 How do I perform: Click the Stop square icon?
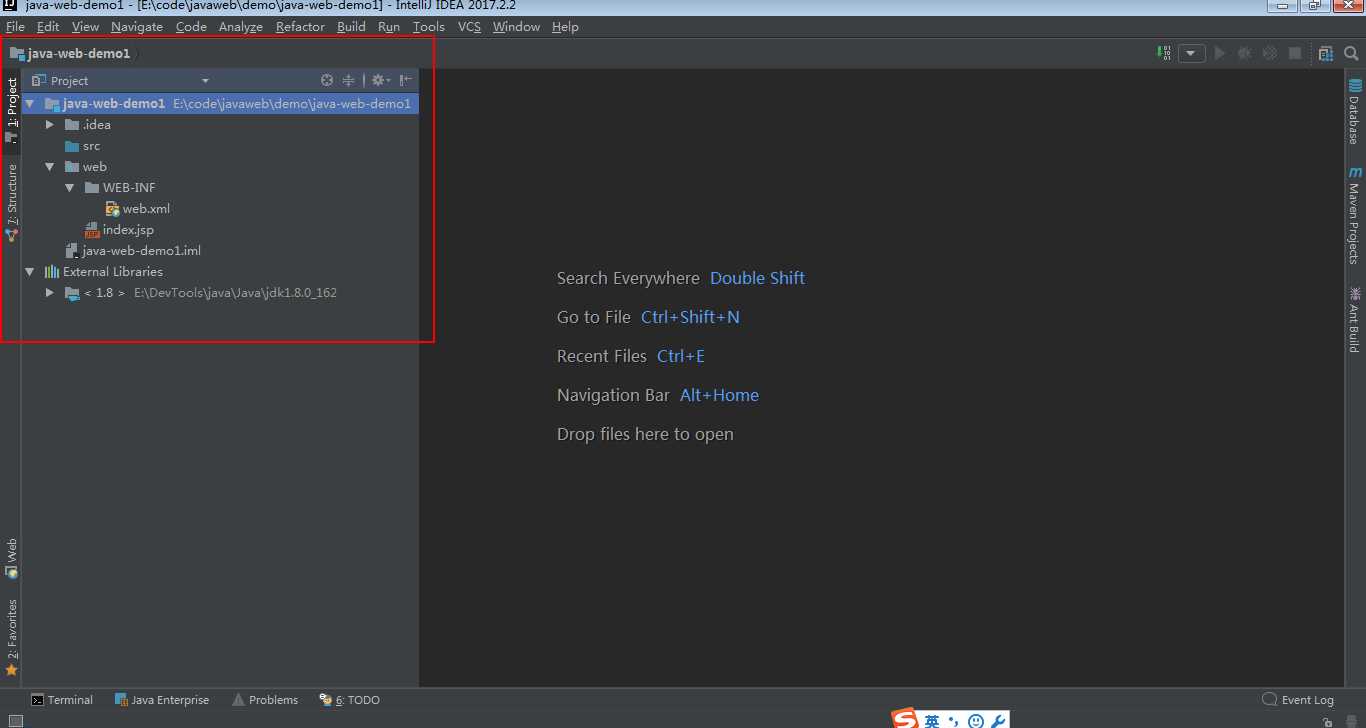tap(1295, 53)
